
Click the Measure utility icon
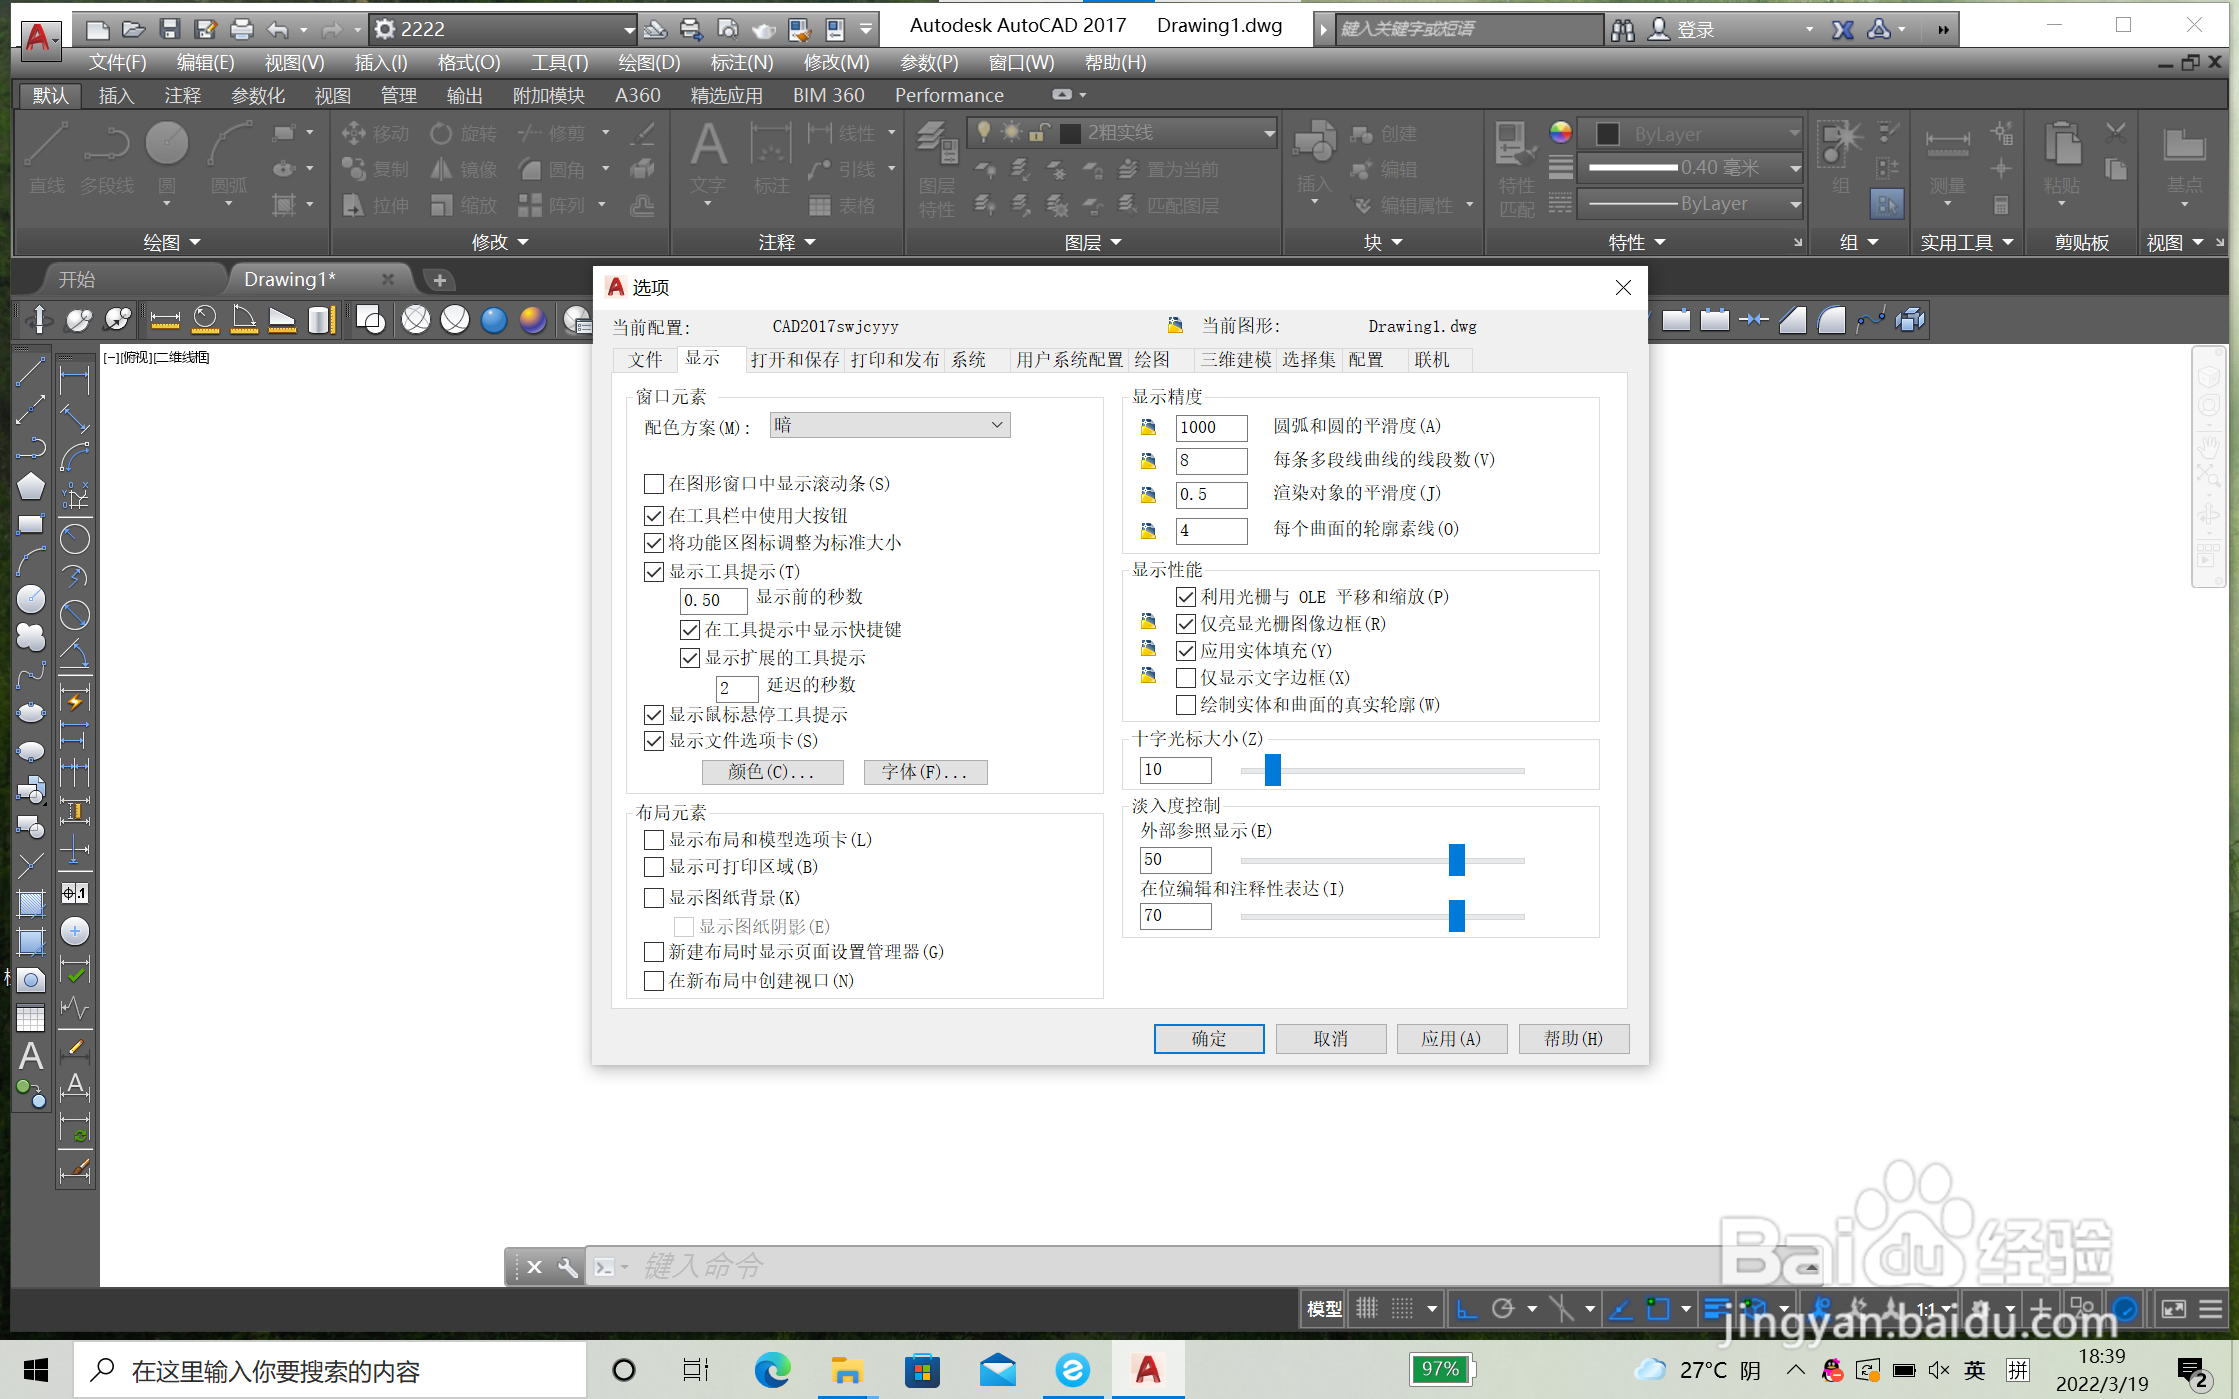(1947, 157)
